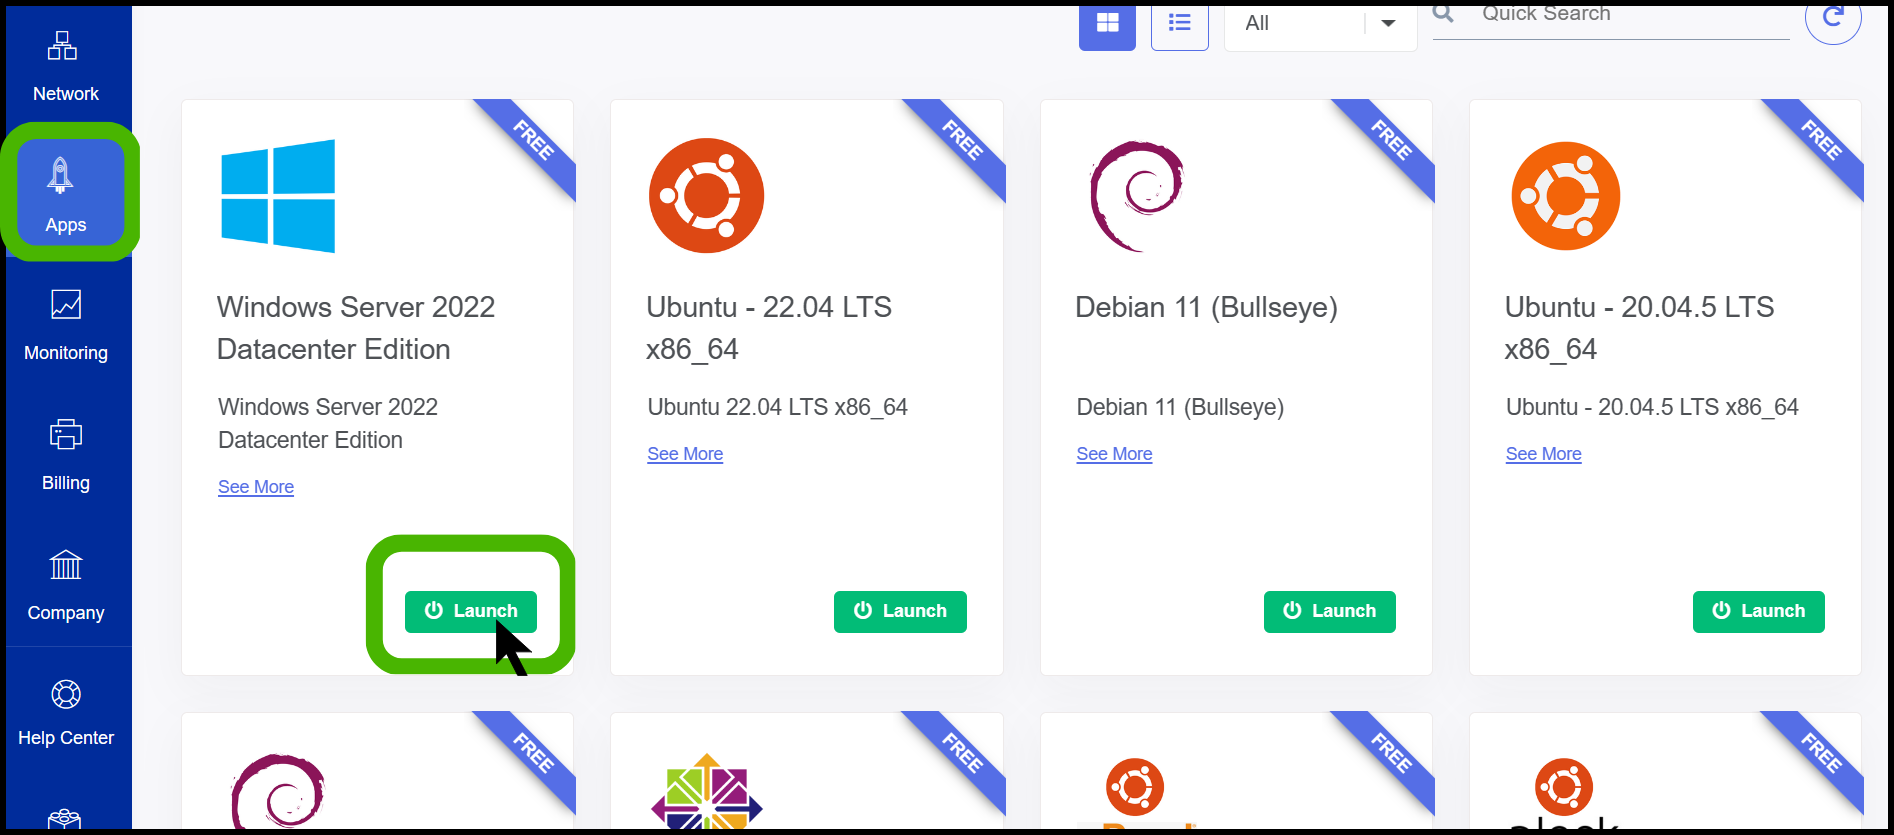Open the Company building icon
Viewport: 1894px width, 835px height.
pos(66,565)
